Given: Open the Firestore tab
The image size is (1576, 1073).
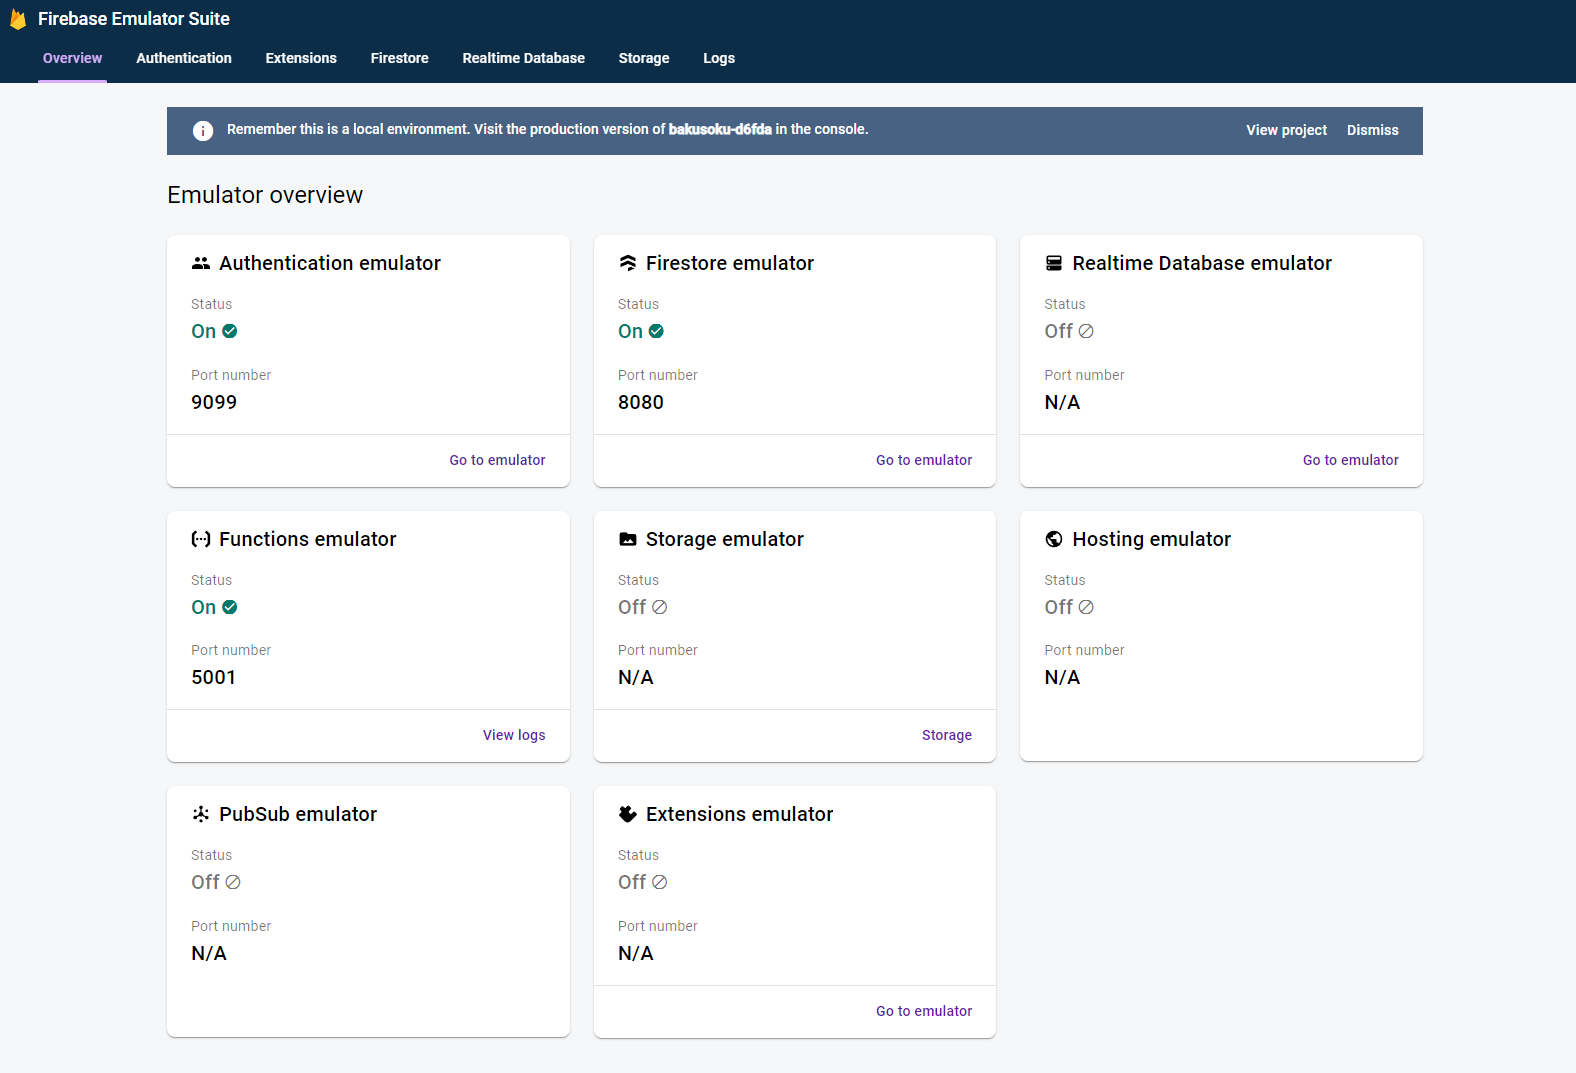Looking at the screenshot, I should pyautogui.click(x=400, y=58).
